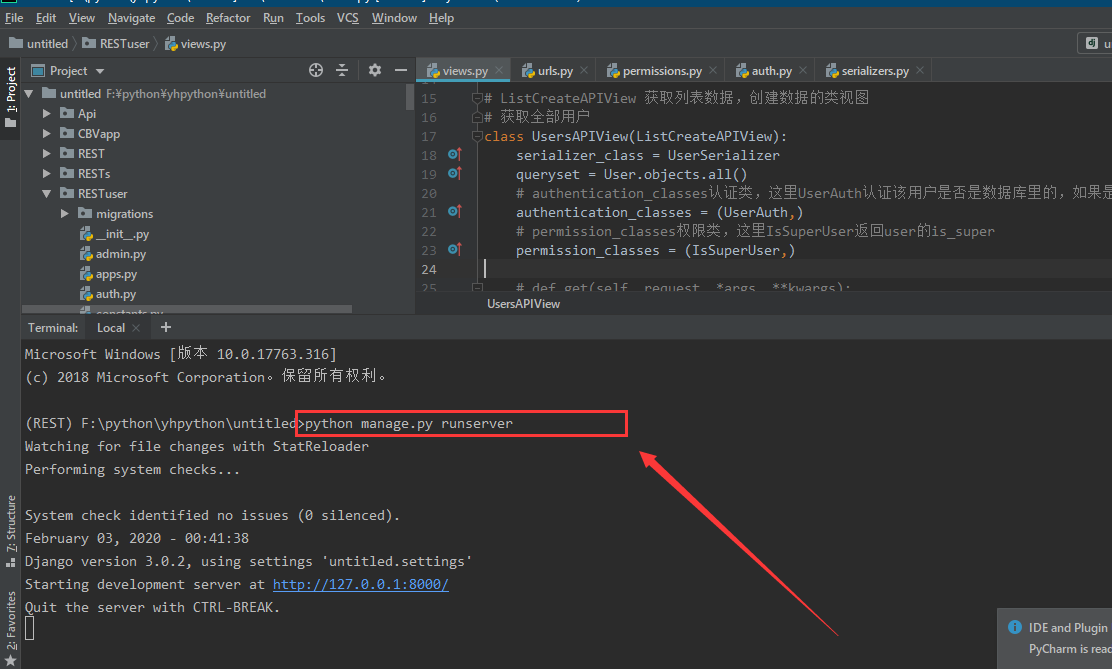Open the http://127.0.0.1:8000/ link
Image resolution: width=1112 pixels, height=669 pixels.
tap(360, 585)
